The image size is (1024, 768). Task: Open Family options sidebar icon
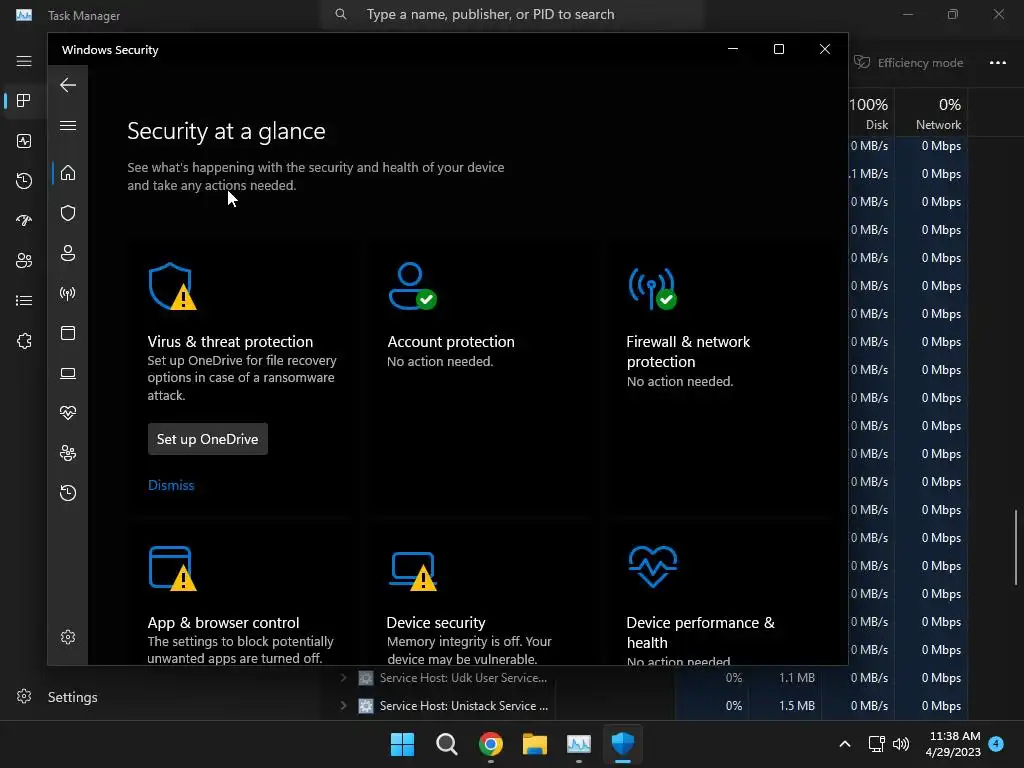point(68,453)
